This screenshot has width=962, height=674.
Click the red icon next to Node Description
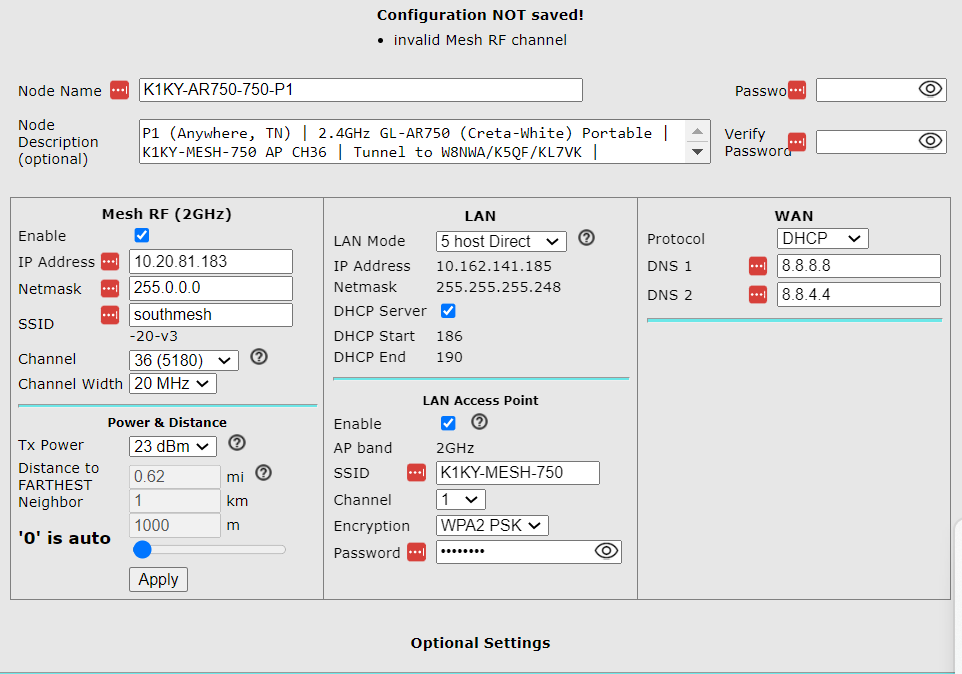796,142
